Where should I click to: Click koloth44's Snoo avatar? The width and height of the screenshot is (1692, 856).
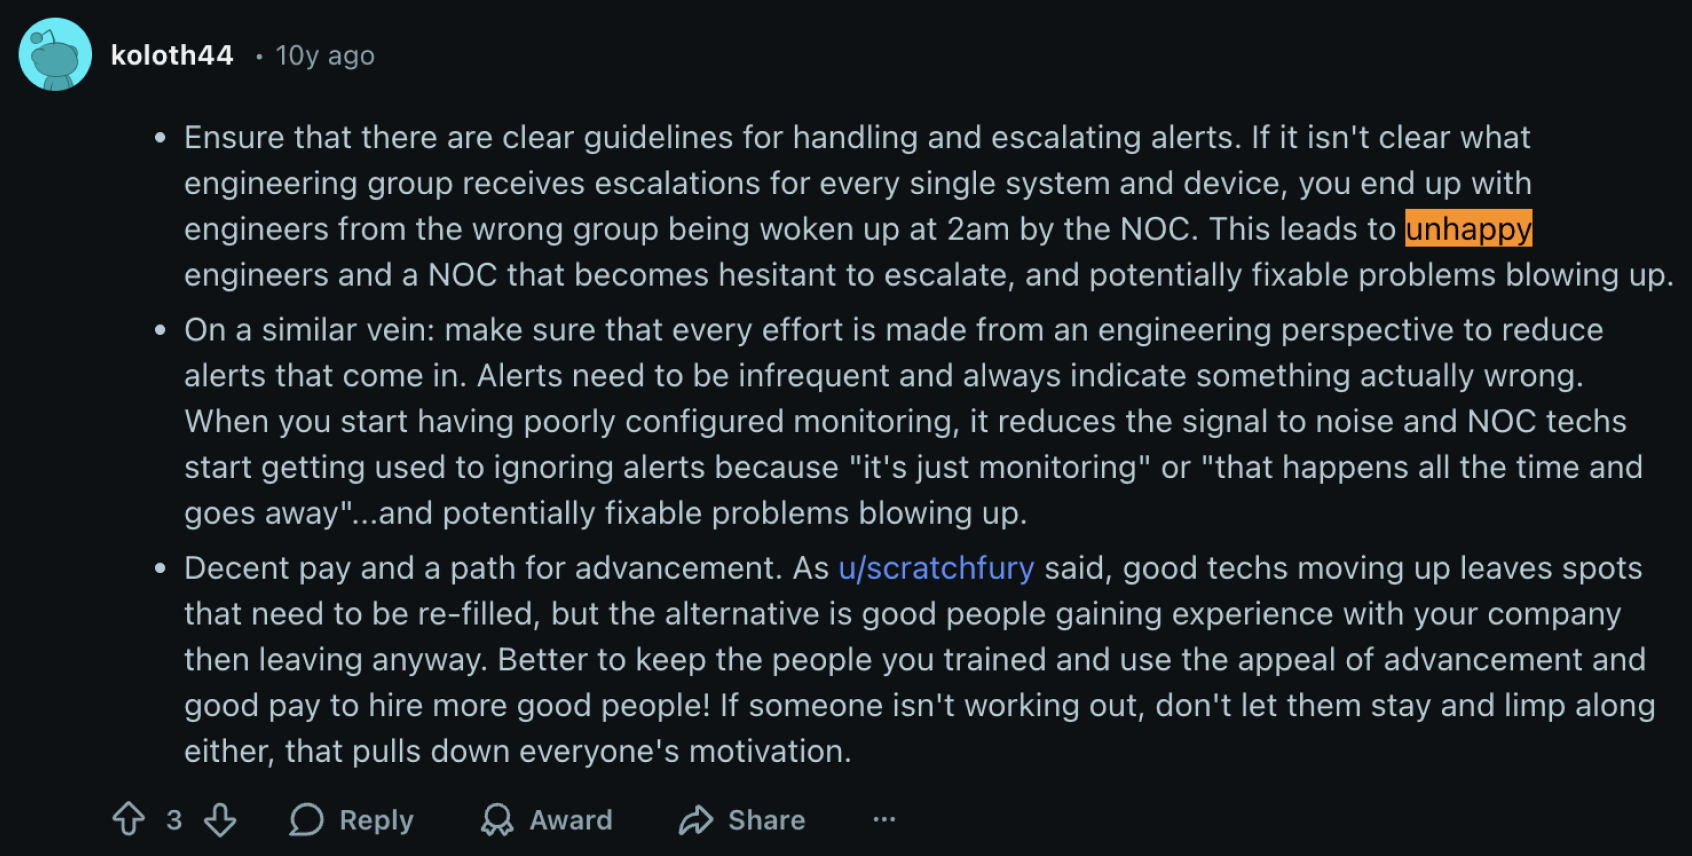(55, 54)
